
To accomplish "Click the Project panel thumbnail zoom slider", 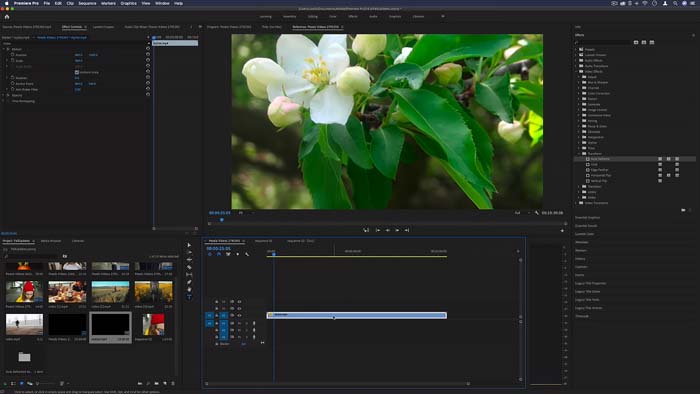I will click(47, 383).
